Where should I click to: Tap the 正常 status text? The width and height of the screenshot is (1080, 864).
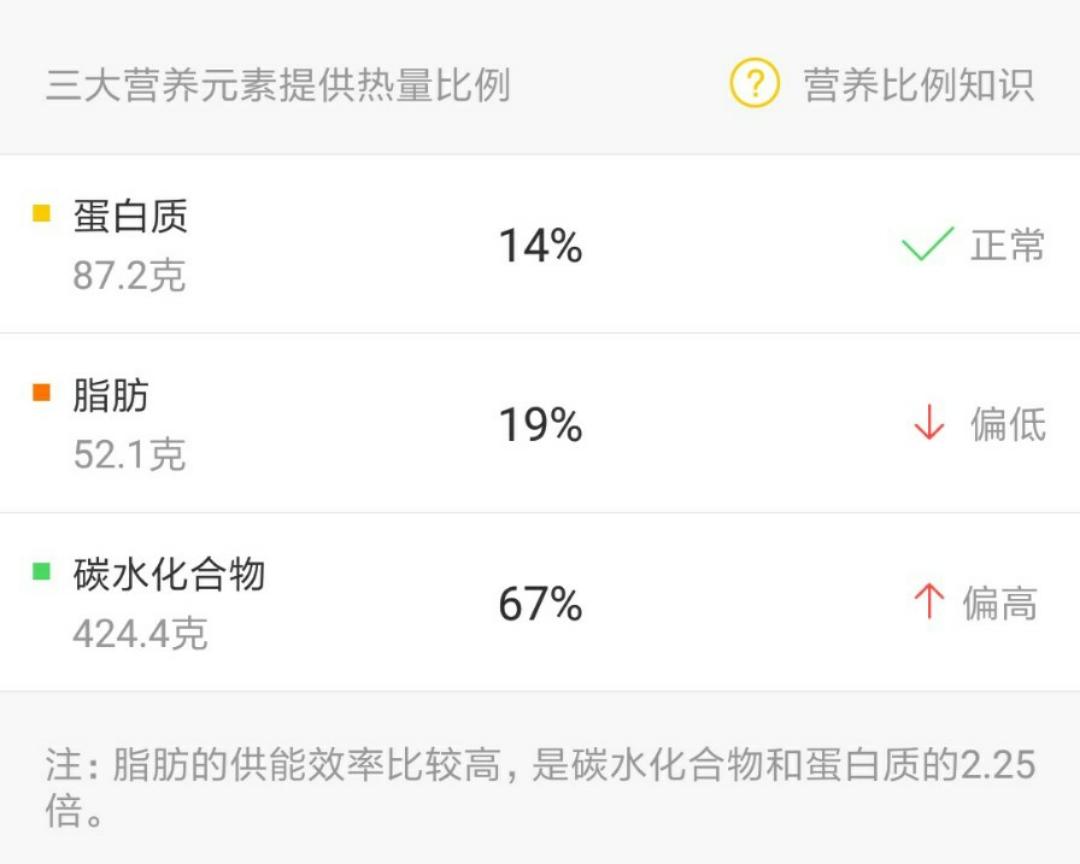[x=1008, y=245]
